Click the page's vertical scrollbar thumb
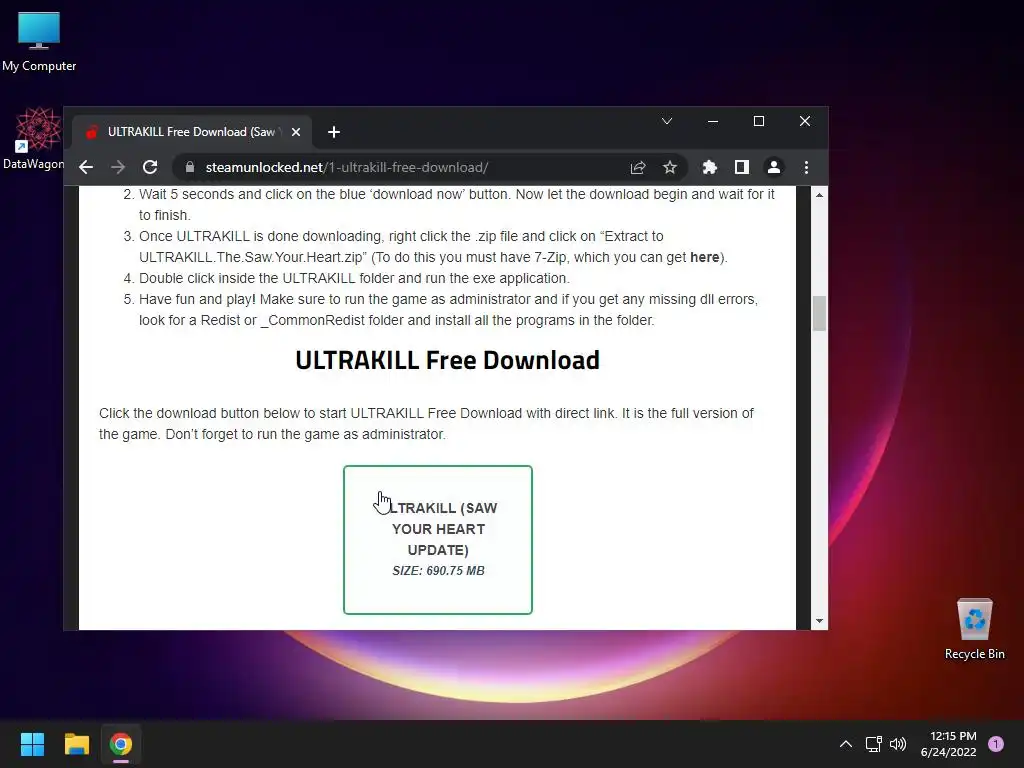The image size is (1024, 768). tap(819, 313)
